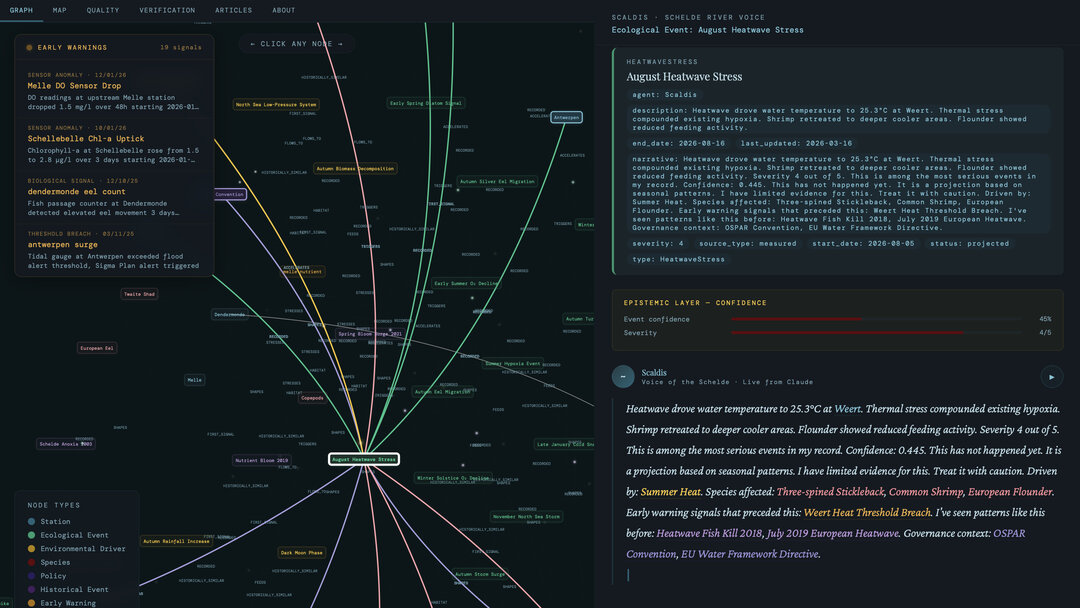This screenshot has height=608, width=1080.
Task: Click the Late January Cold Snap node
Action: coord(564,444)
